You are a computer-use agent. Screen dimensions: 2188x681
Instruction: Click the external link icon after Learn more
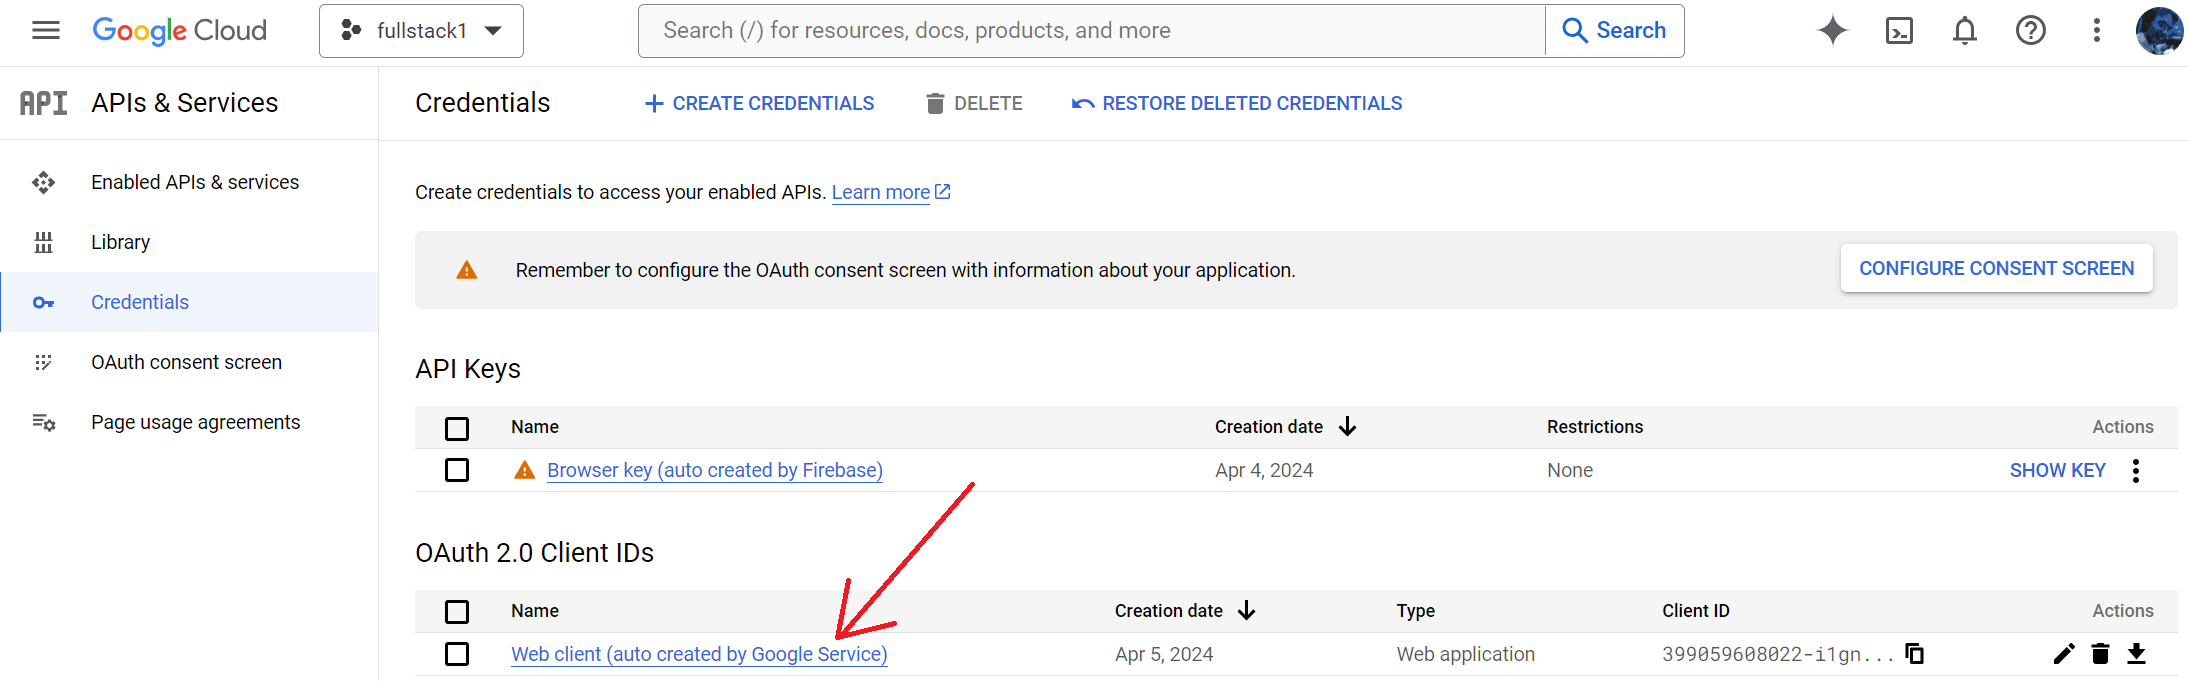(x=943, y=191)
